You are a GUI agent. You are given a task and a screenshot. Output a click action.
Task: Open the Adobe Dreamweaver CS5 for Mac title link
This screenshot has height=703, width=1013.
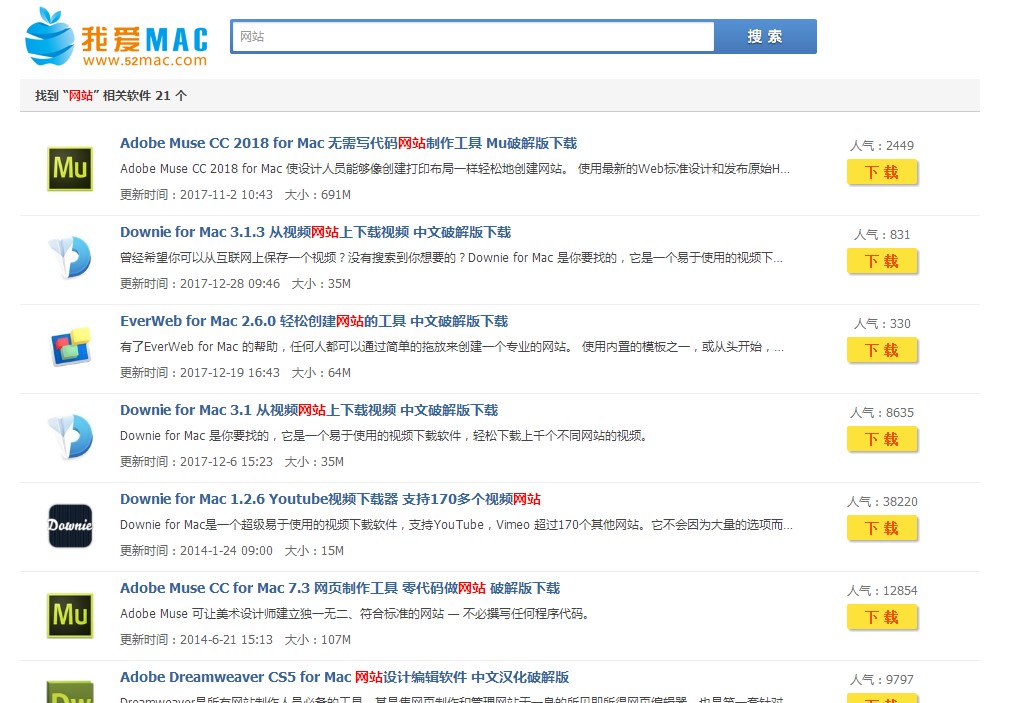344,678
